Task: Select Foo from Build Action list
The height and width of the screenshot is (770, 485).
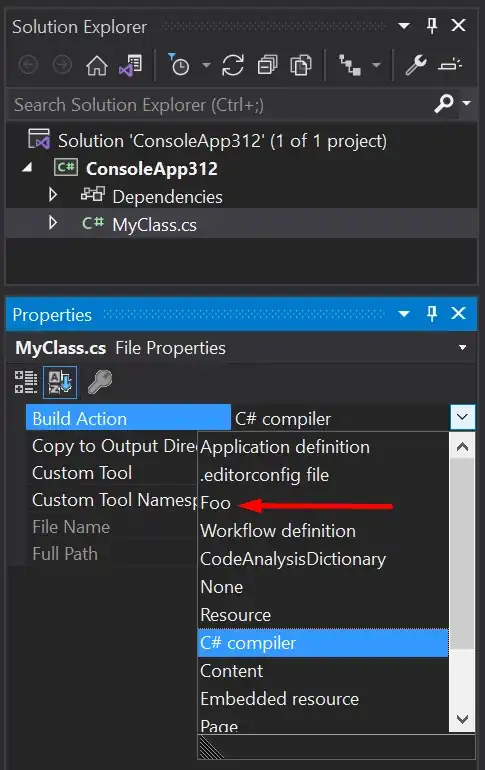Action: coord(216,503)
